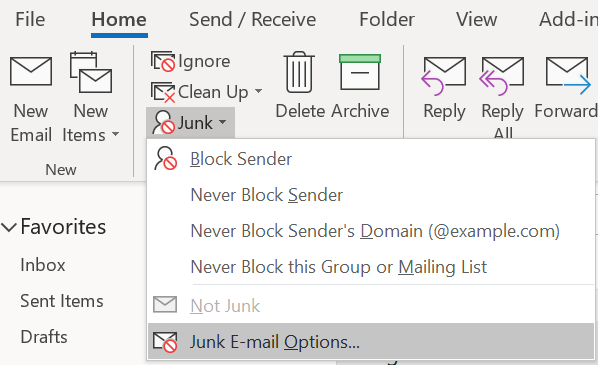Click the Junk E-mail Options icon in menu
This screenshot has height=365, width=598.
[x=165, y=342]
